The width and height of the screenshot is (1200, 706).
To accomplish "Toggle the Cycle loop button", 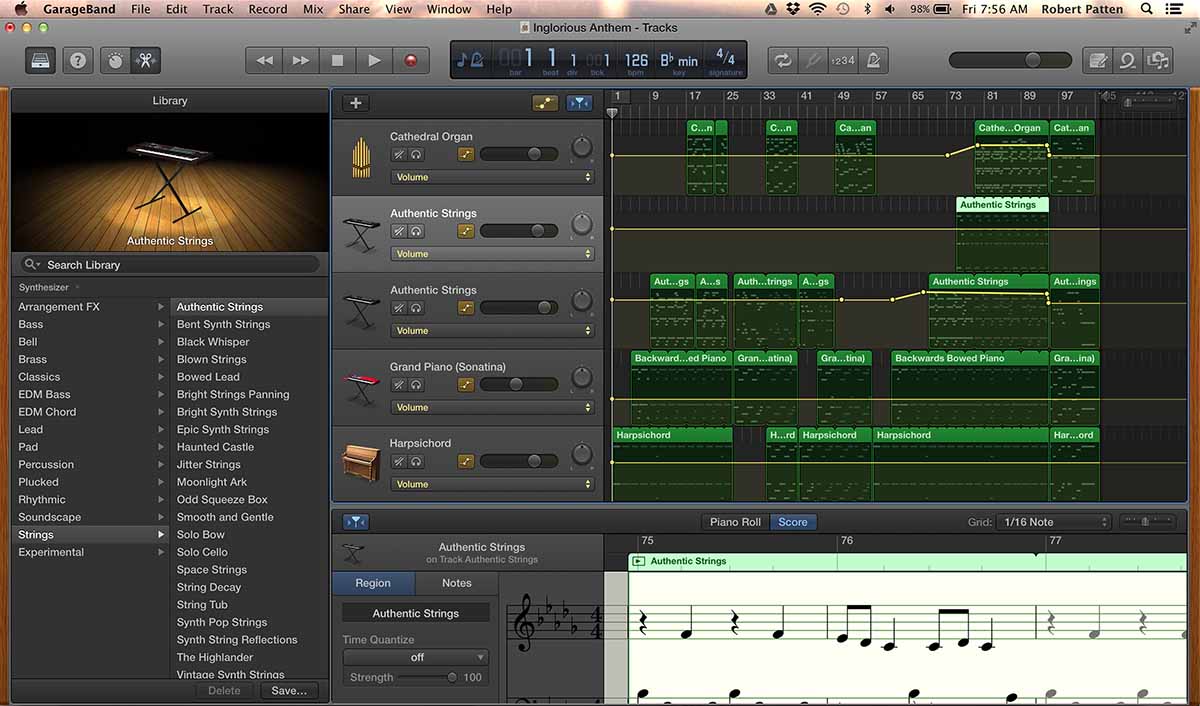I will click(x=782, y=60).
